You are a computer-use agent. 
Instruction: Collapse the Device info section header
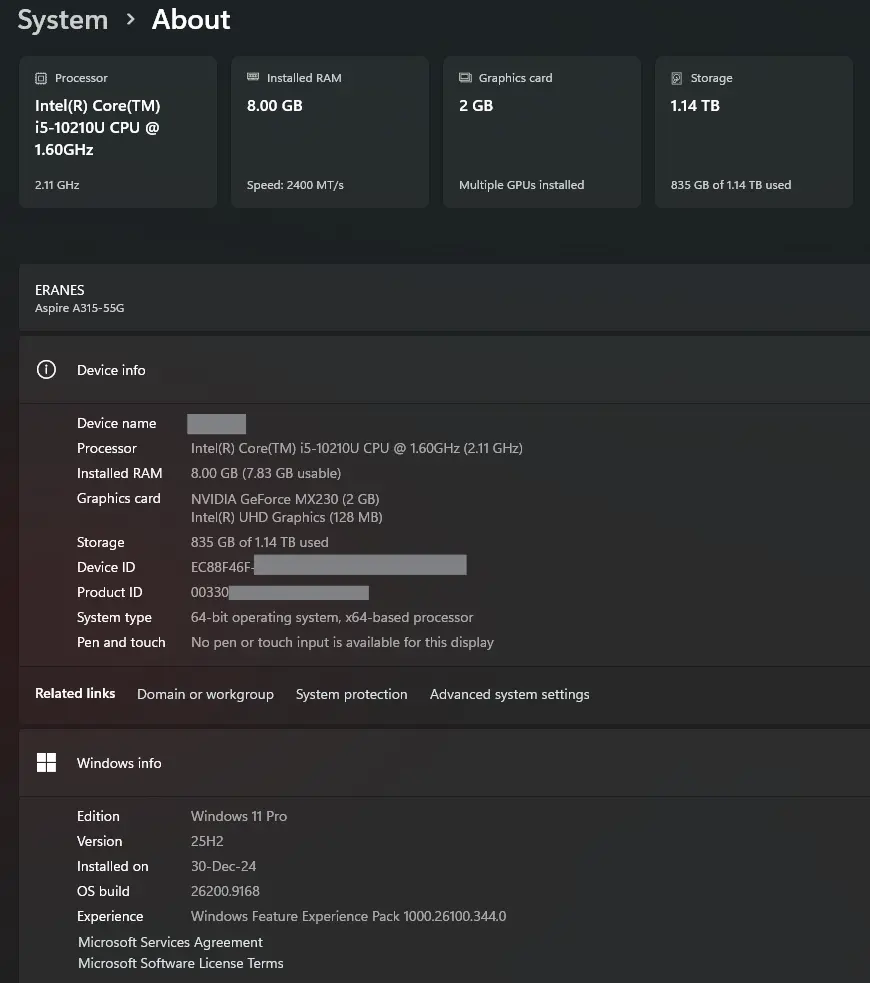click(x=444, y=370)
